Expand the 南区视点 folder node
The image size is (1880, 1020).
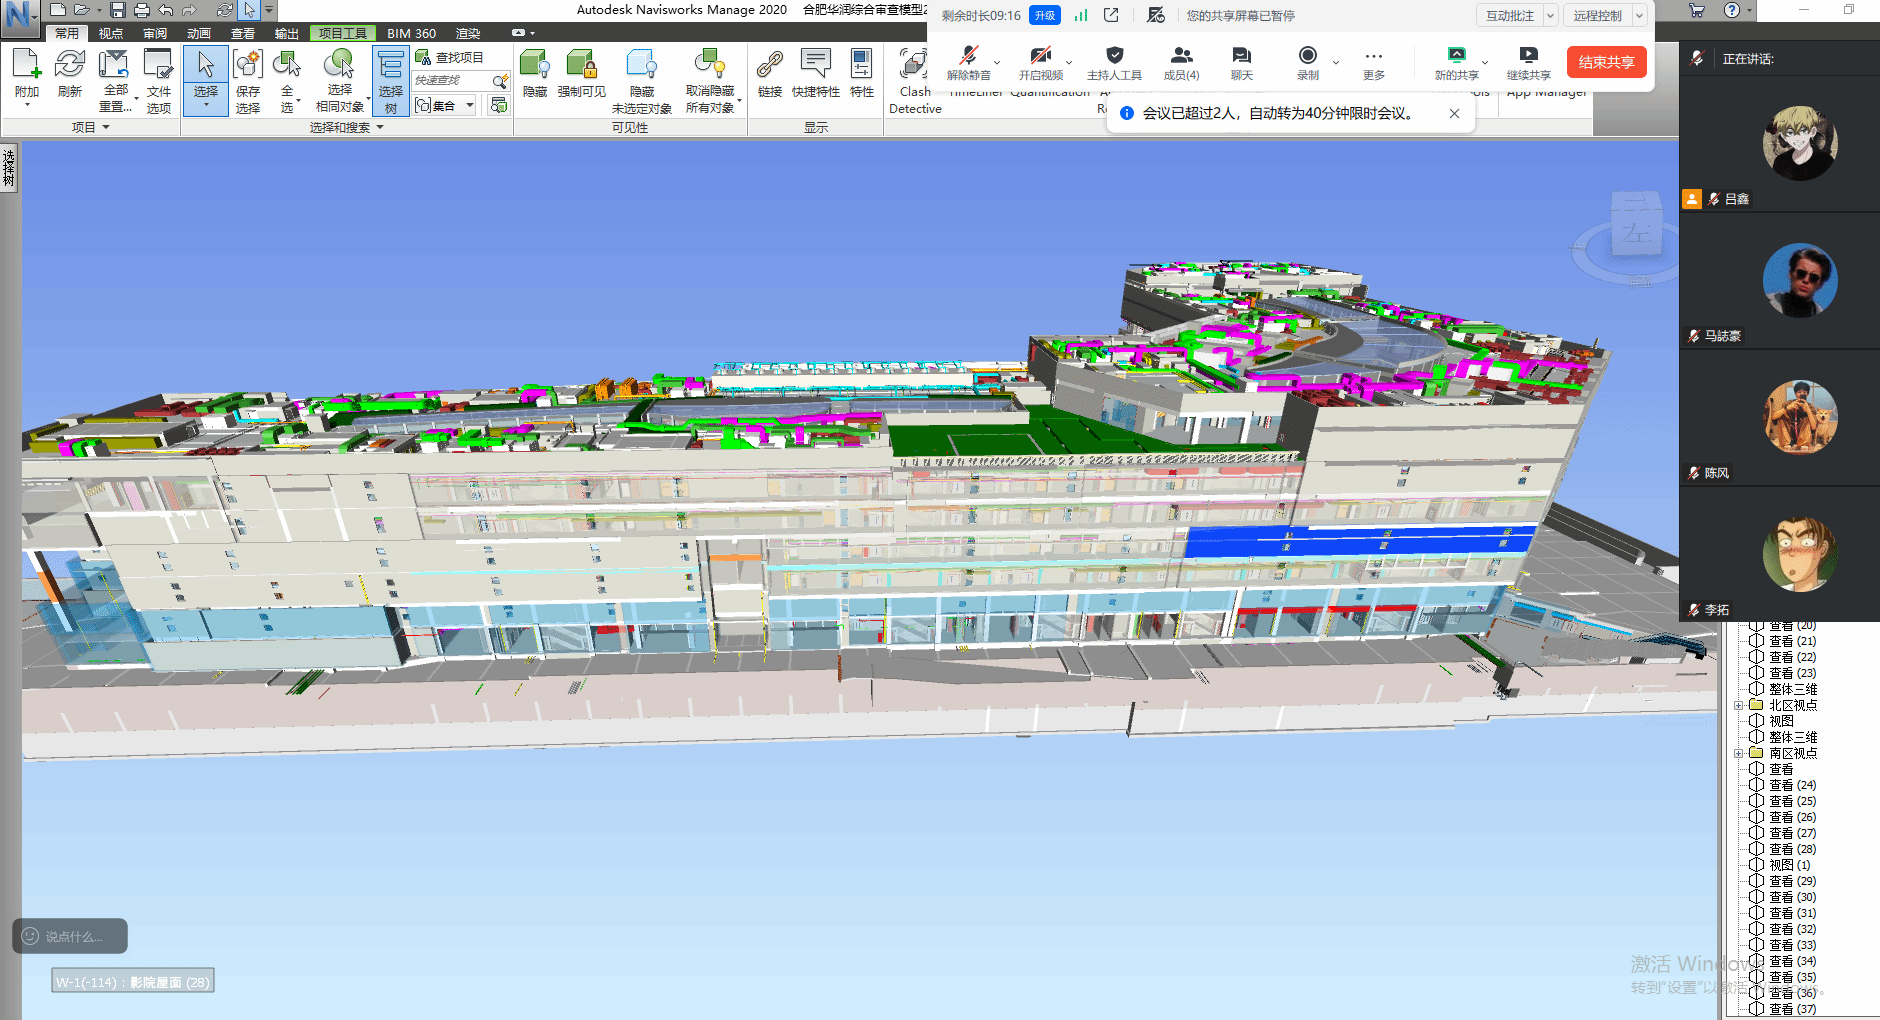pos(1739,753)
